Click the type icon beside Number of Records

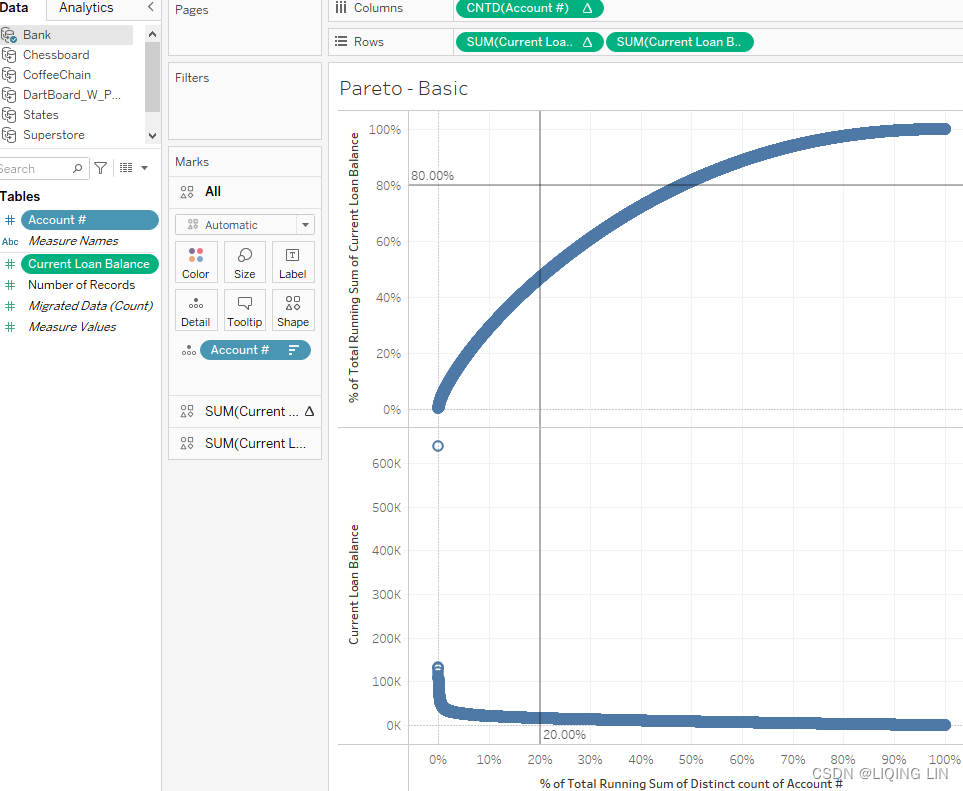(10, 285)
